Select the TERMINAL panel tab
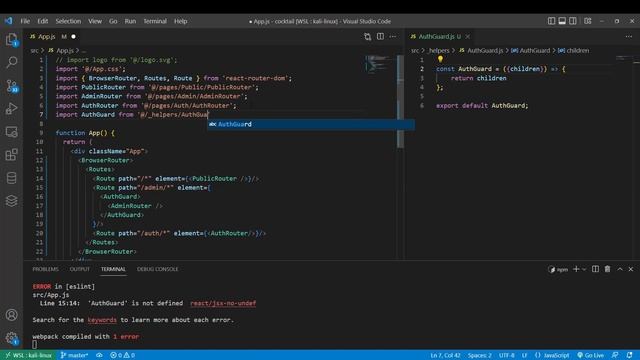640x360 pixels. pos(113,269)
